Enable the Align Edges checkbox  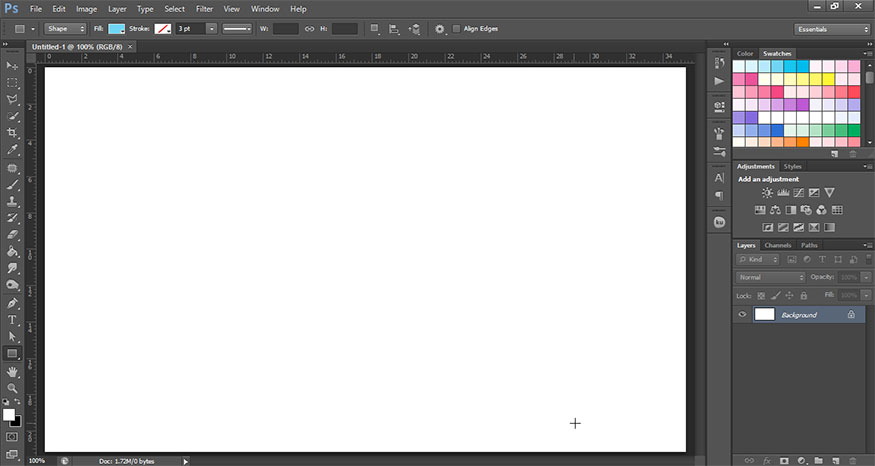(457, 29)
